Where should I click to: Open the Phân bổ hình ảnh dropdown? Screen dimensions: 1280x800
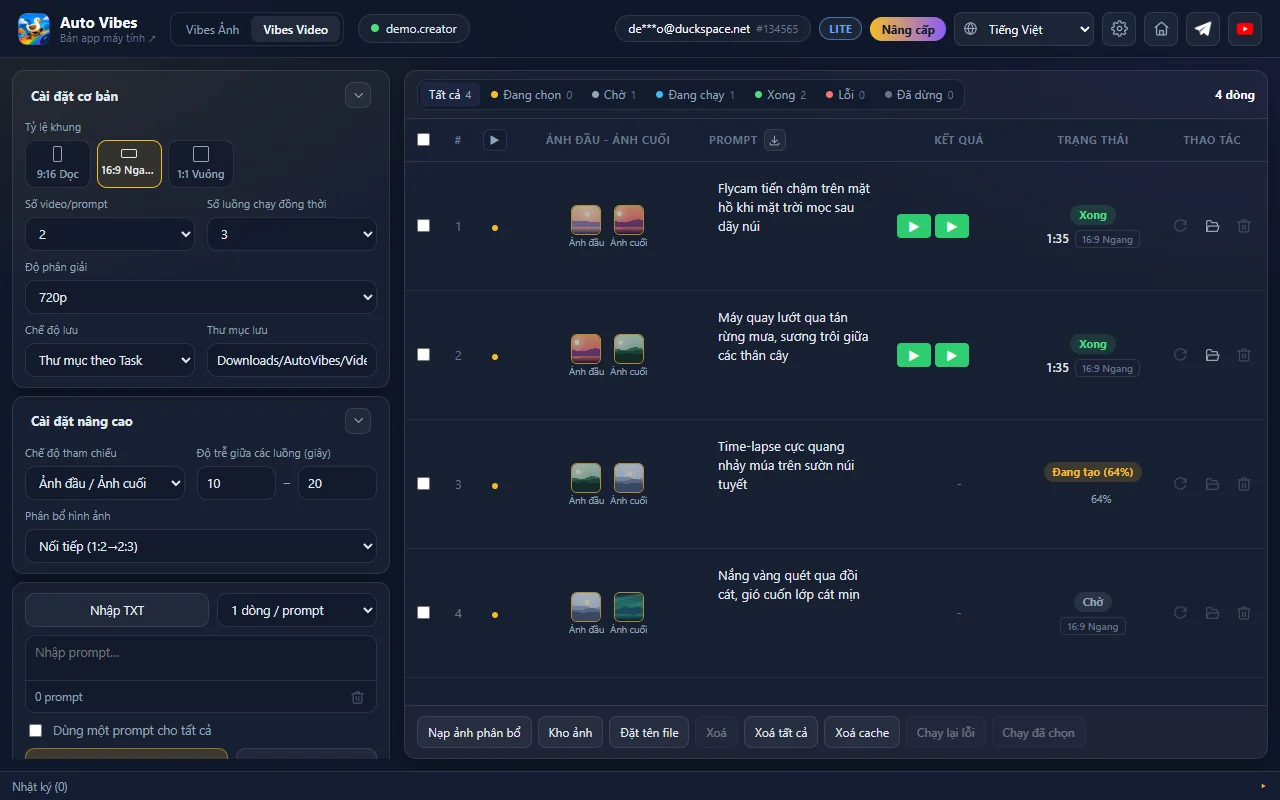pyautogui.click(x=201, y=546)
